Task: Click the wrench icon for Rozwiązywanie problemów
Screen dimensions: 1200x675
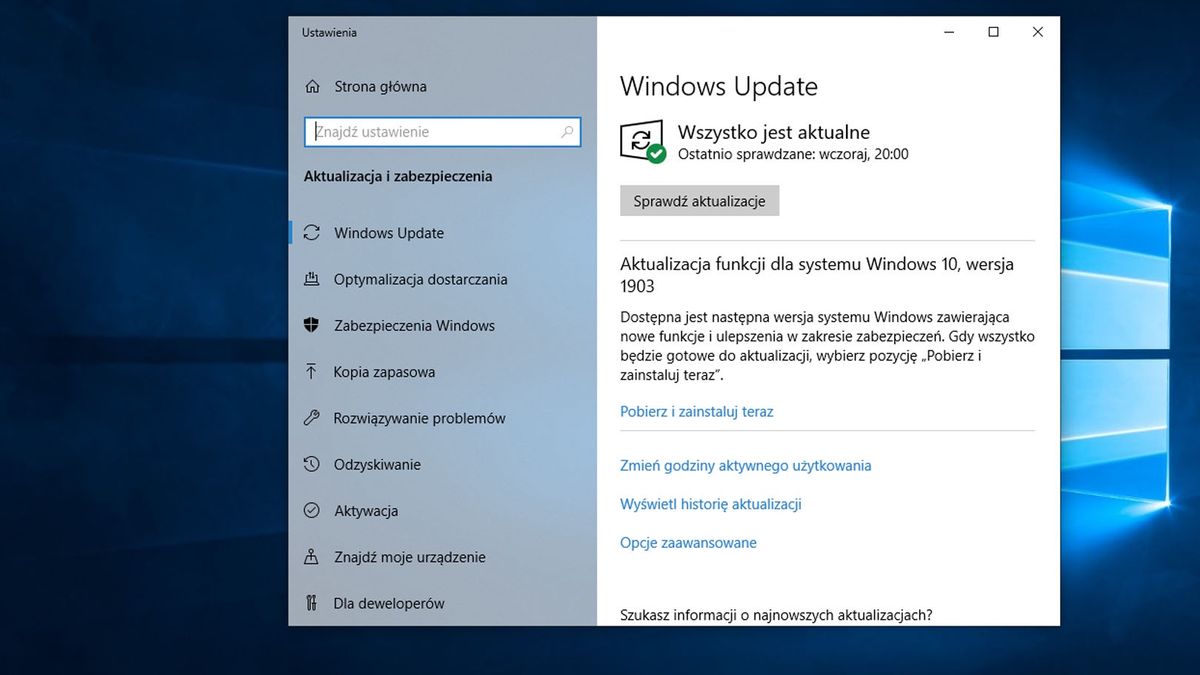Action: 312,418
